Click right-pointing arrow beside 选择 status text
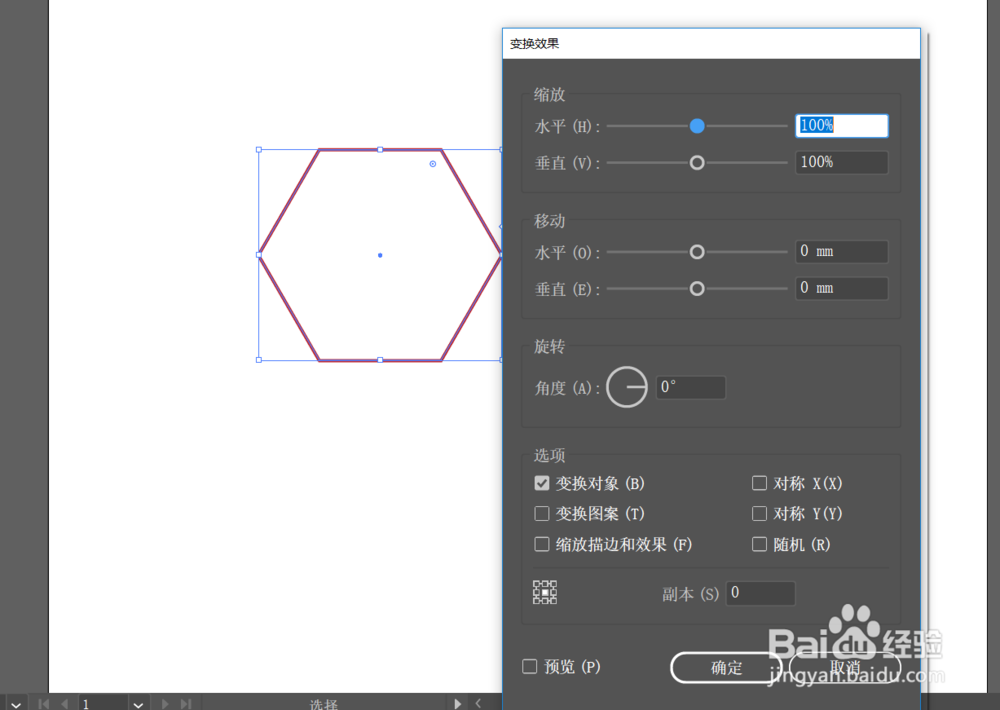The height and width of the screenshot is (710, 1000). tap(457, 703)
